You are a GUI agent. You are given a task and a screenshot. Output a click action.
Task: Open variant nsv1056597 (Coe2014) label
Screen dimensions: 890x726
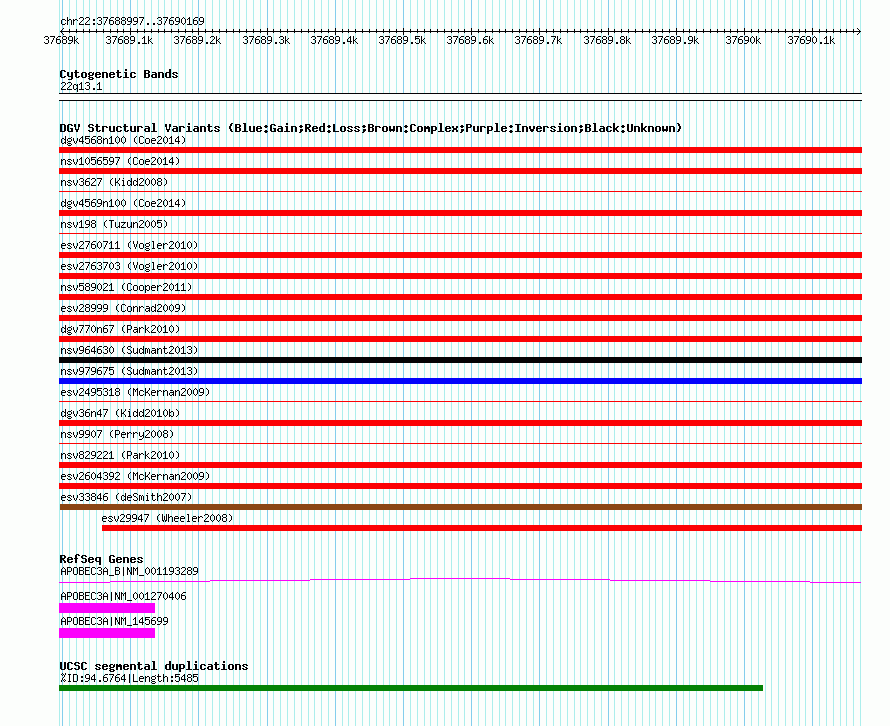point(120,161)
